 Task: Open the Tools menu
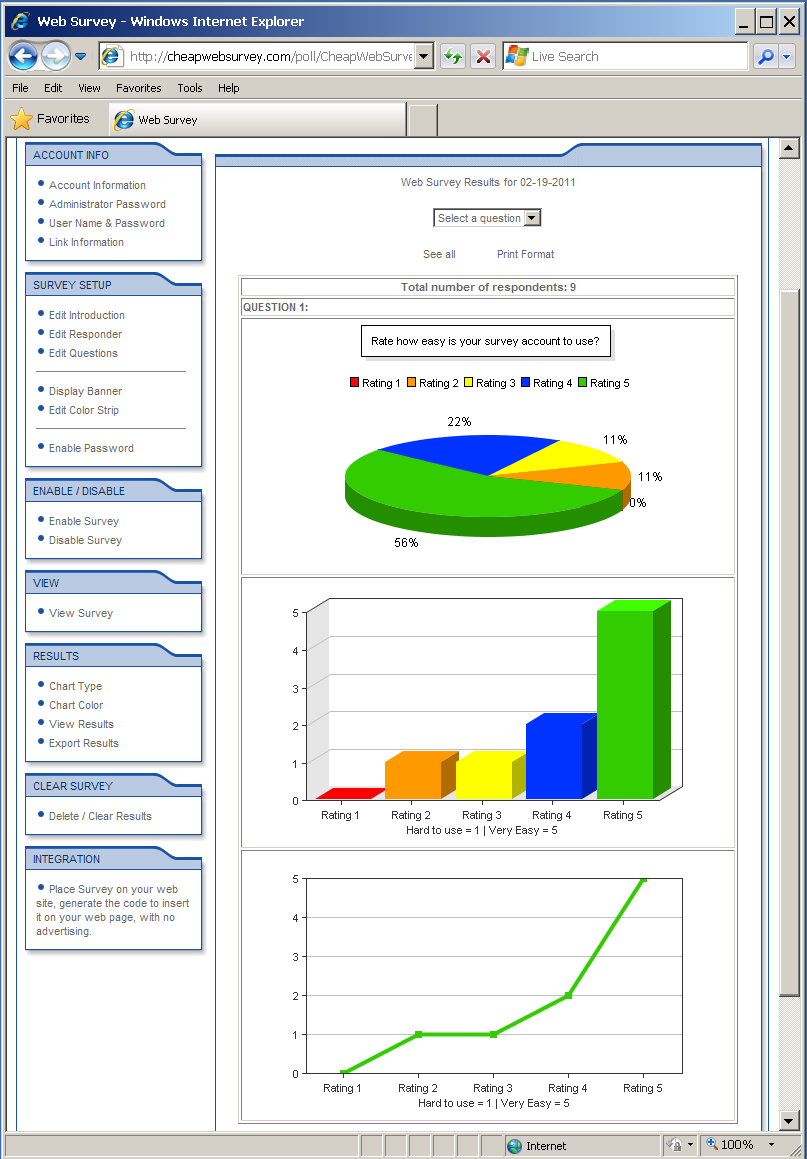point(190,88)
